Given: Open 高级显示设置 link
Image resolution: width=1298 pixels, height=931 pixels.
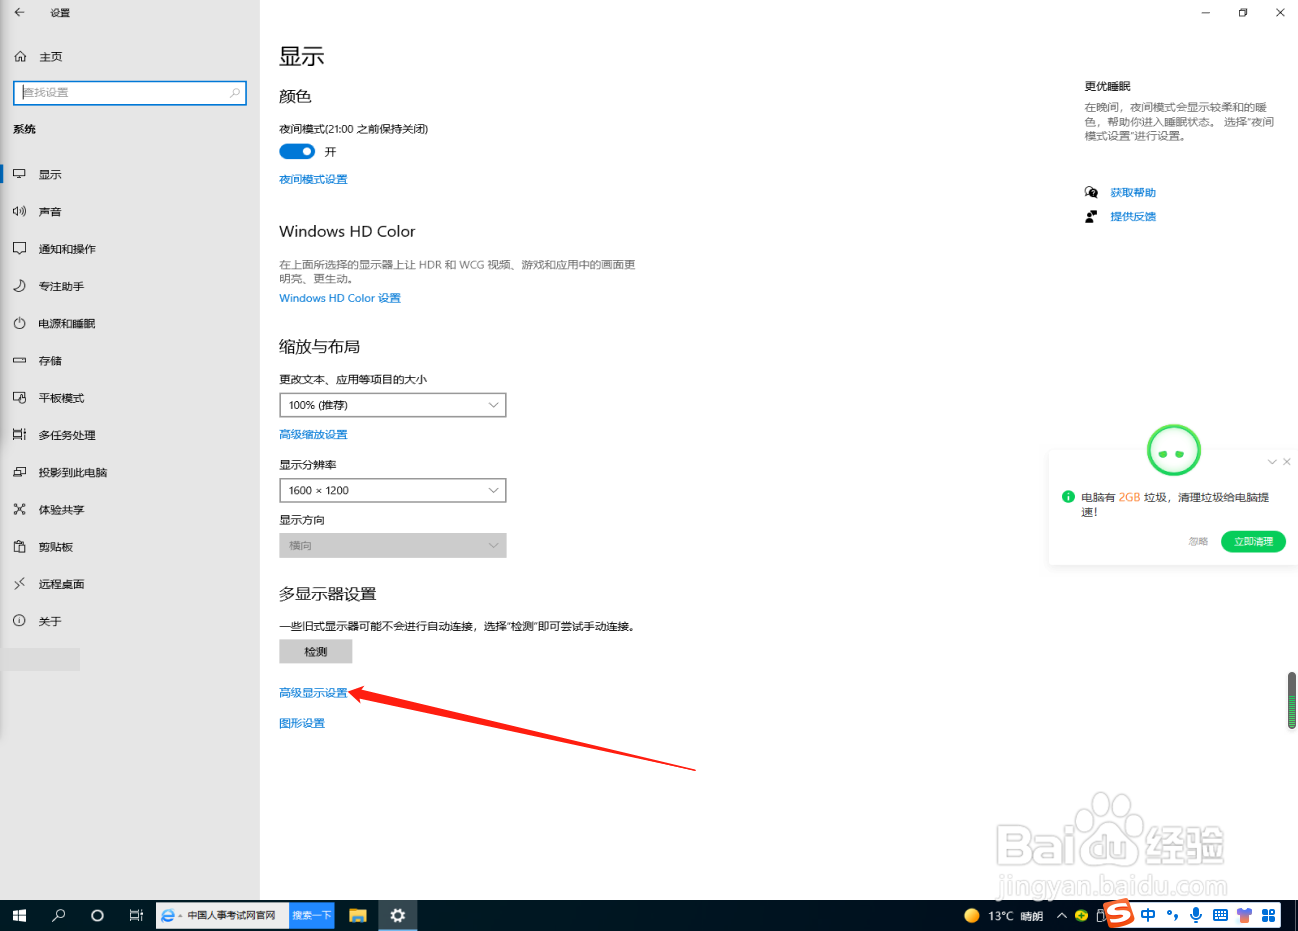Looking at the screenshot, I should tap(313, 693).
